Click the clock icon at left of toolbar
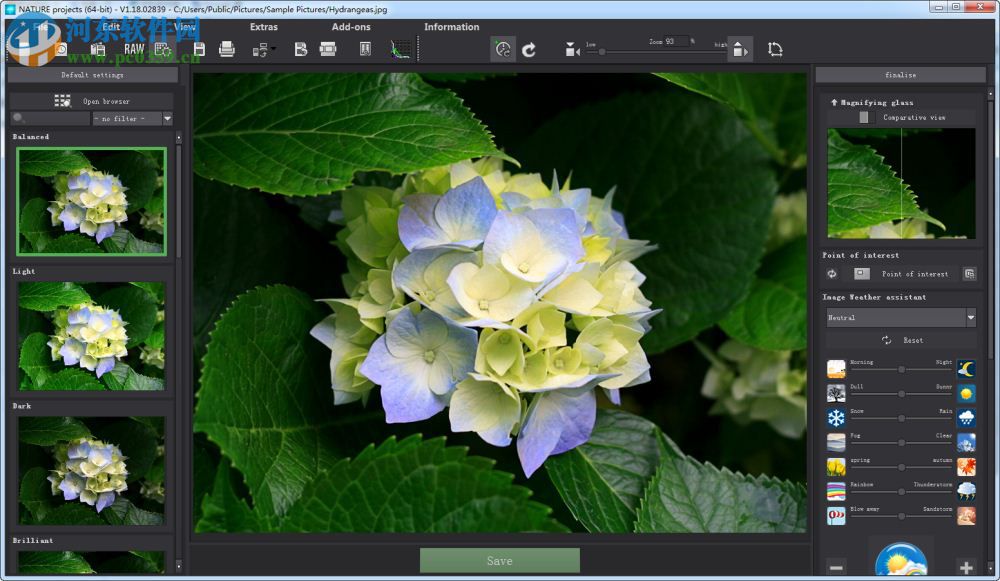Viewport: 1000px width, 581px height. point(61,50)
